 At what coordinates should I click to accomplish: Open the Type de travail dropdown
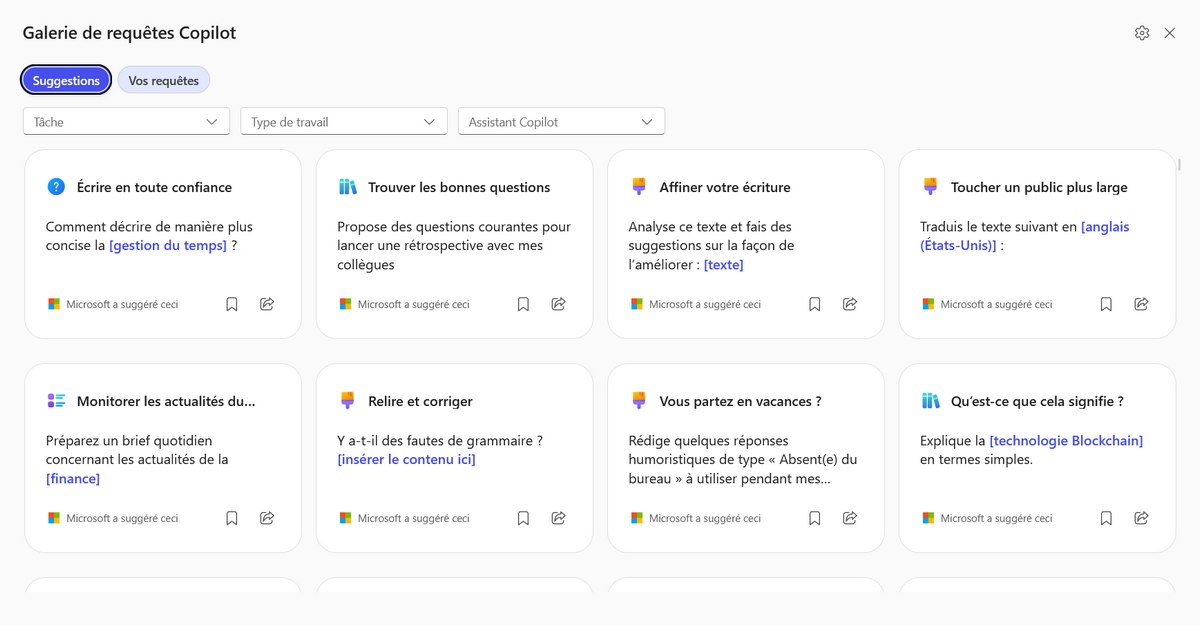pyautogui.click(x=343, y=122)
